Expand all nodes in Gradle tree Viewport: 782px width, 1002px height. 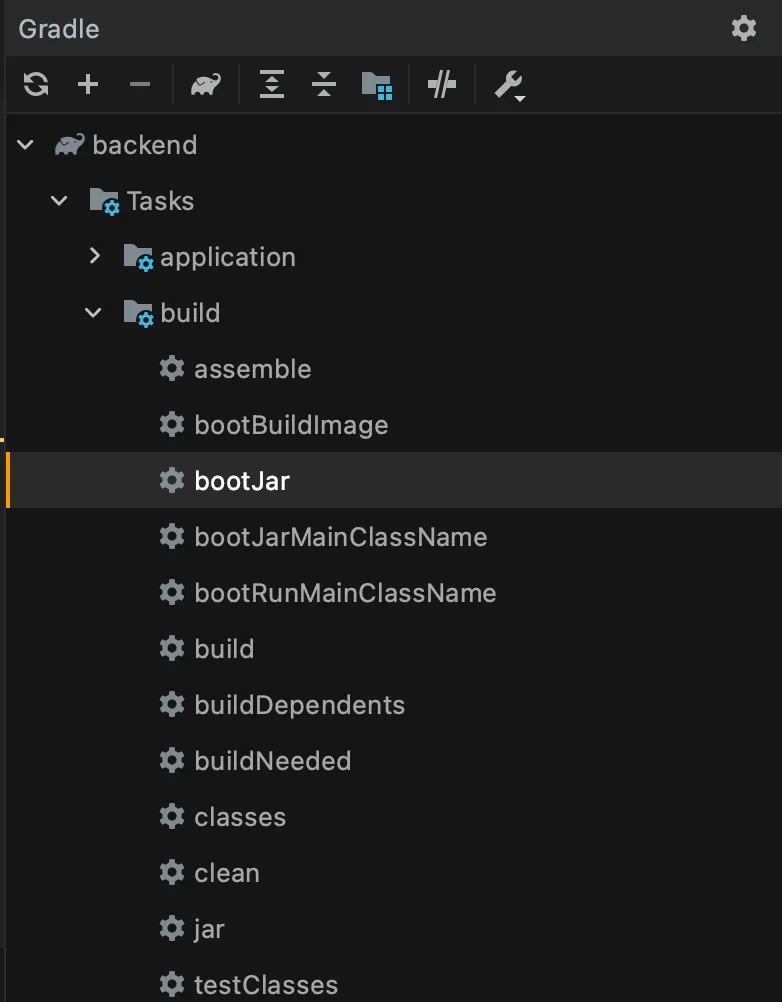point(271,85)
